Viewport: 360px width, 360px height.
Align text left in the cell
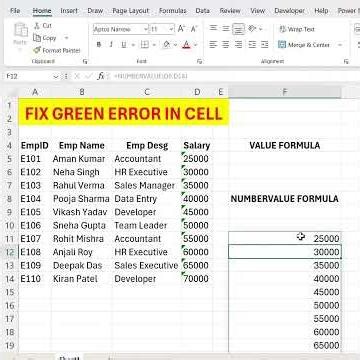(x=213, y=45)
